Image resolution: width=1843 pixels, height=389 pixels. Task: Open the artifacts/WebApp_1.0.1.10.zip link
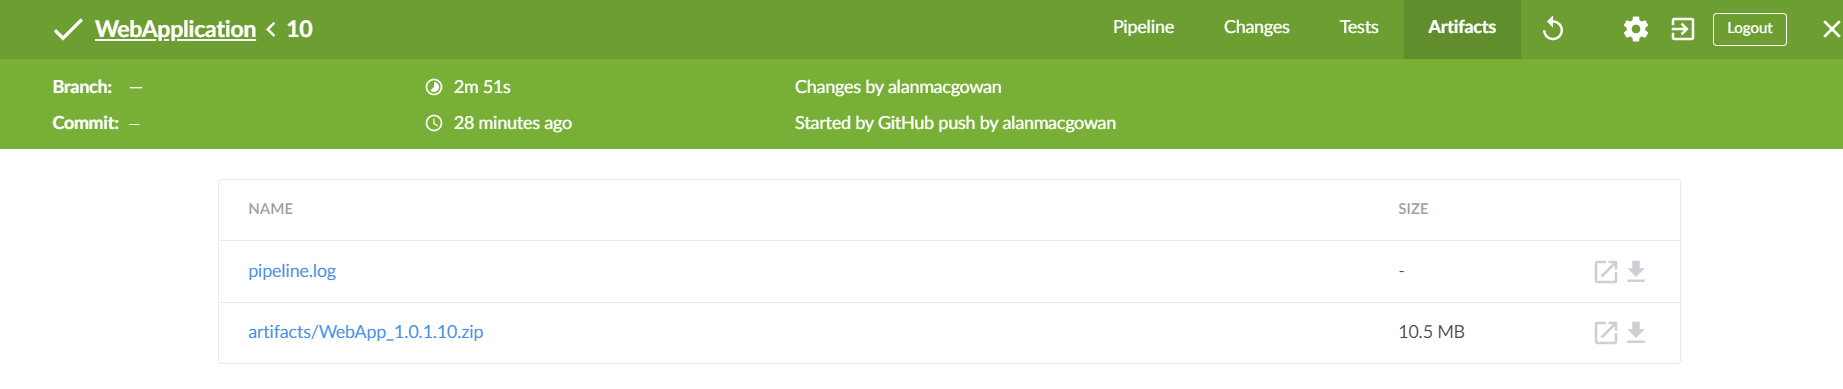(x=366, y=332)
